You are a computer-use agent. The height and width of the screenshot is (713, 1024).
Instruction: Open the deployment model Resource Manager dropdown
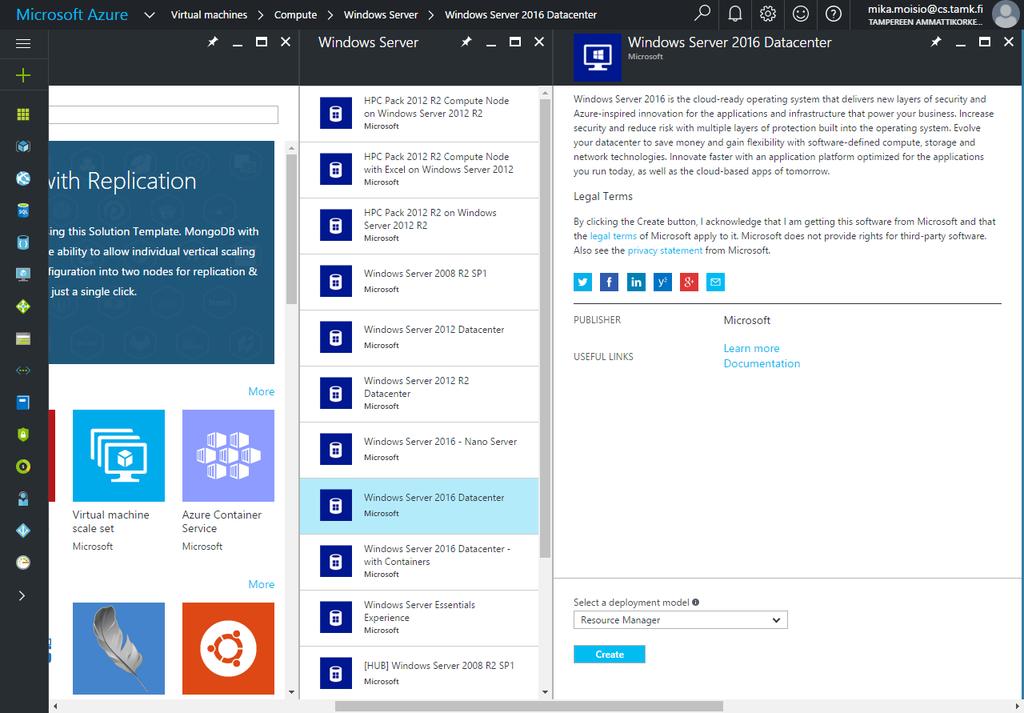coord(680,620)
